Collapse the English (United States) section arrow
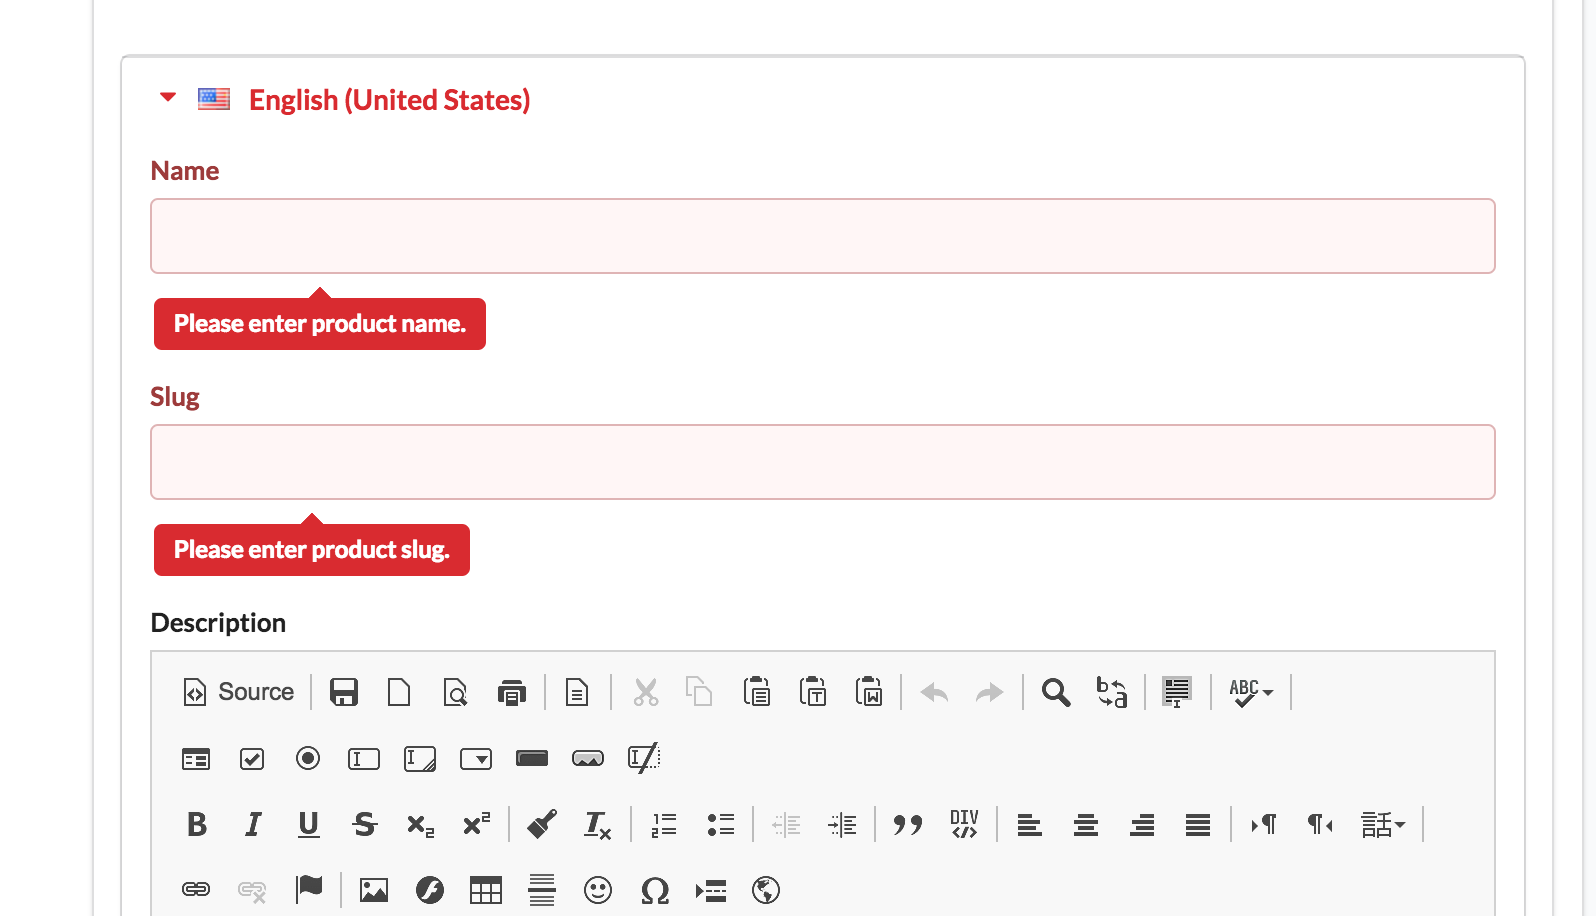The height and width of the screenshot is (916, 1596). (168, 97)
